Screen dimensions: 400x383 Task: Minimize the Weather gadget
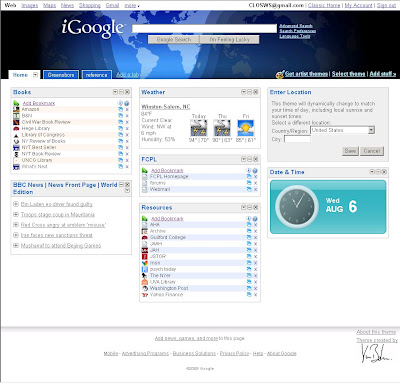(249, 92)
